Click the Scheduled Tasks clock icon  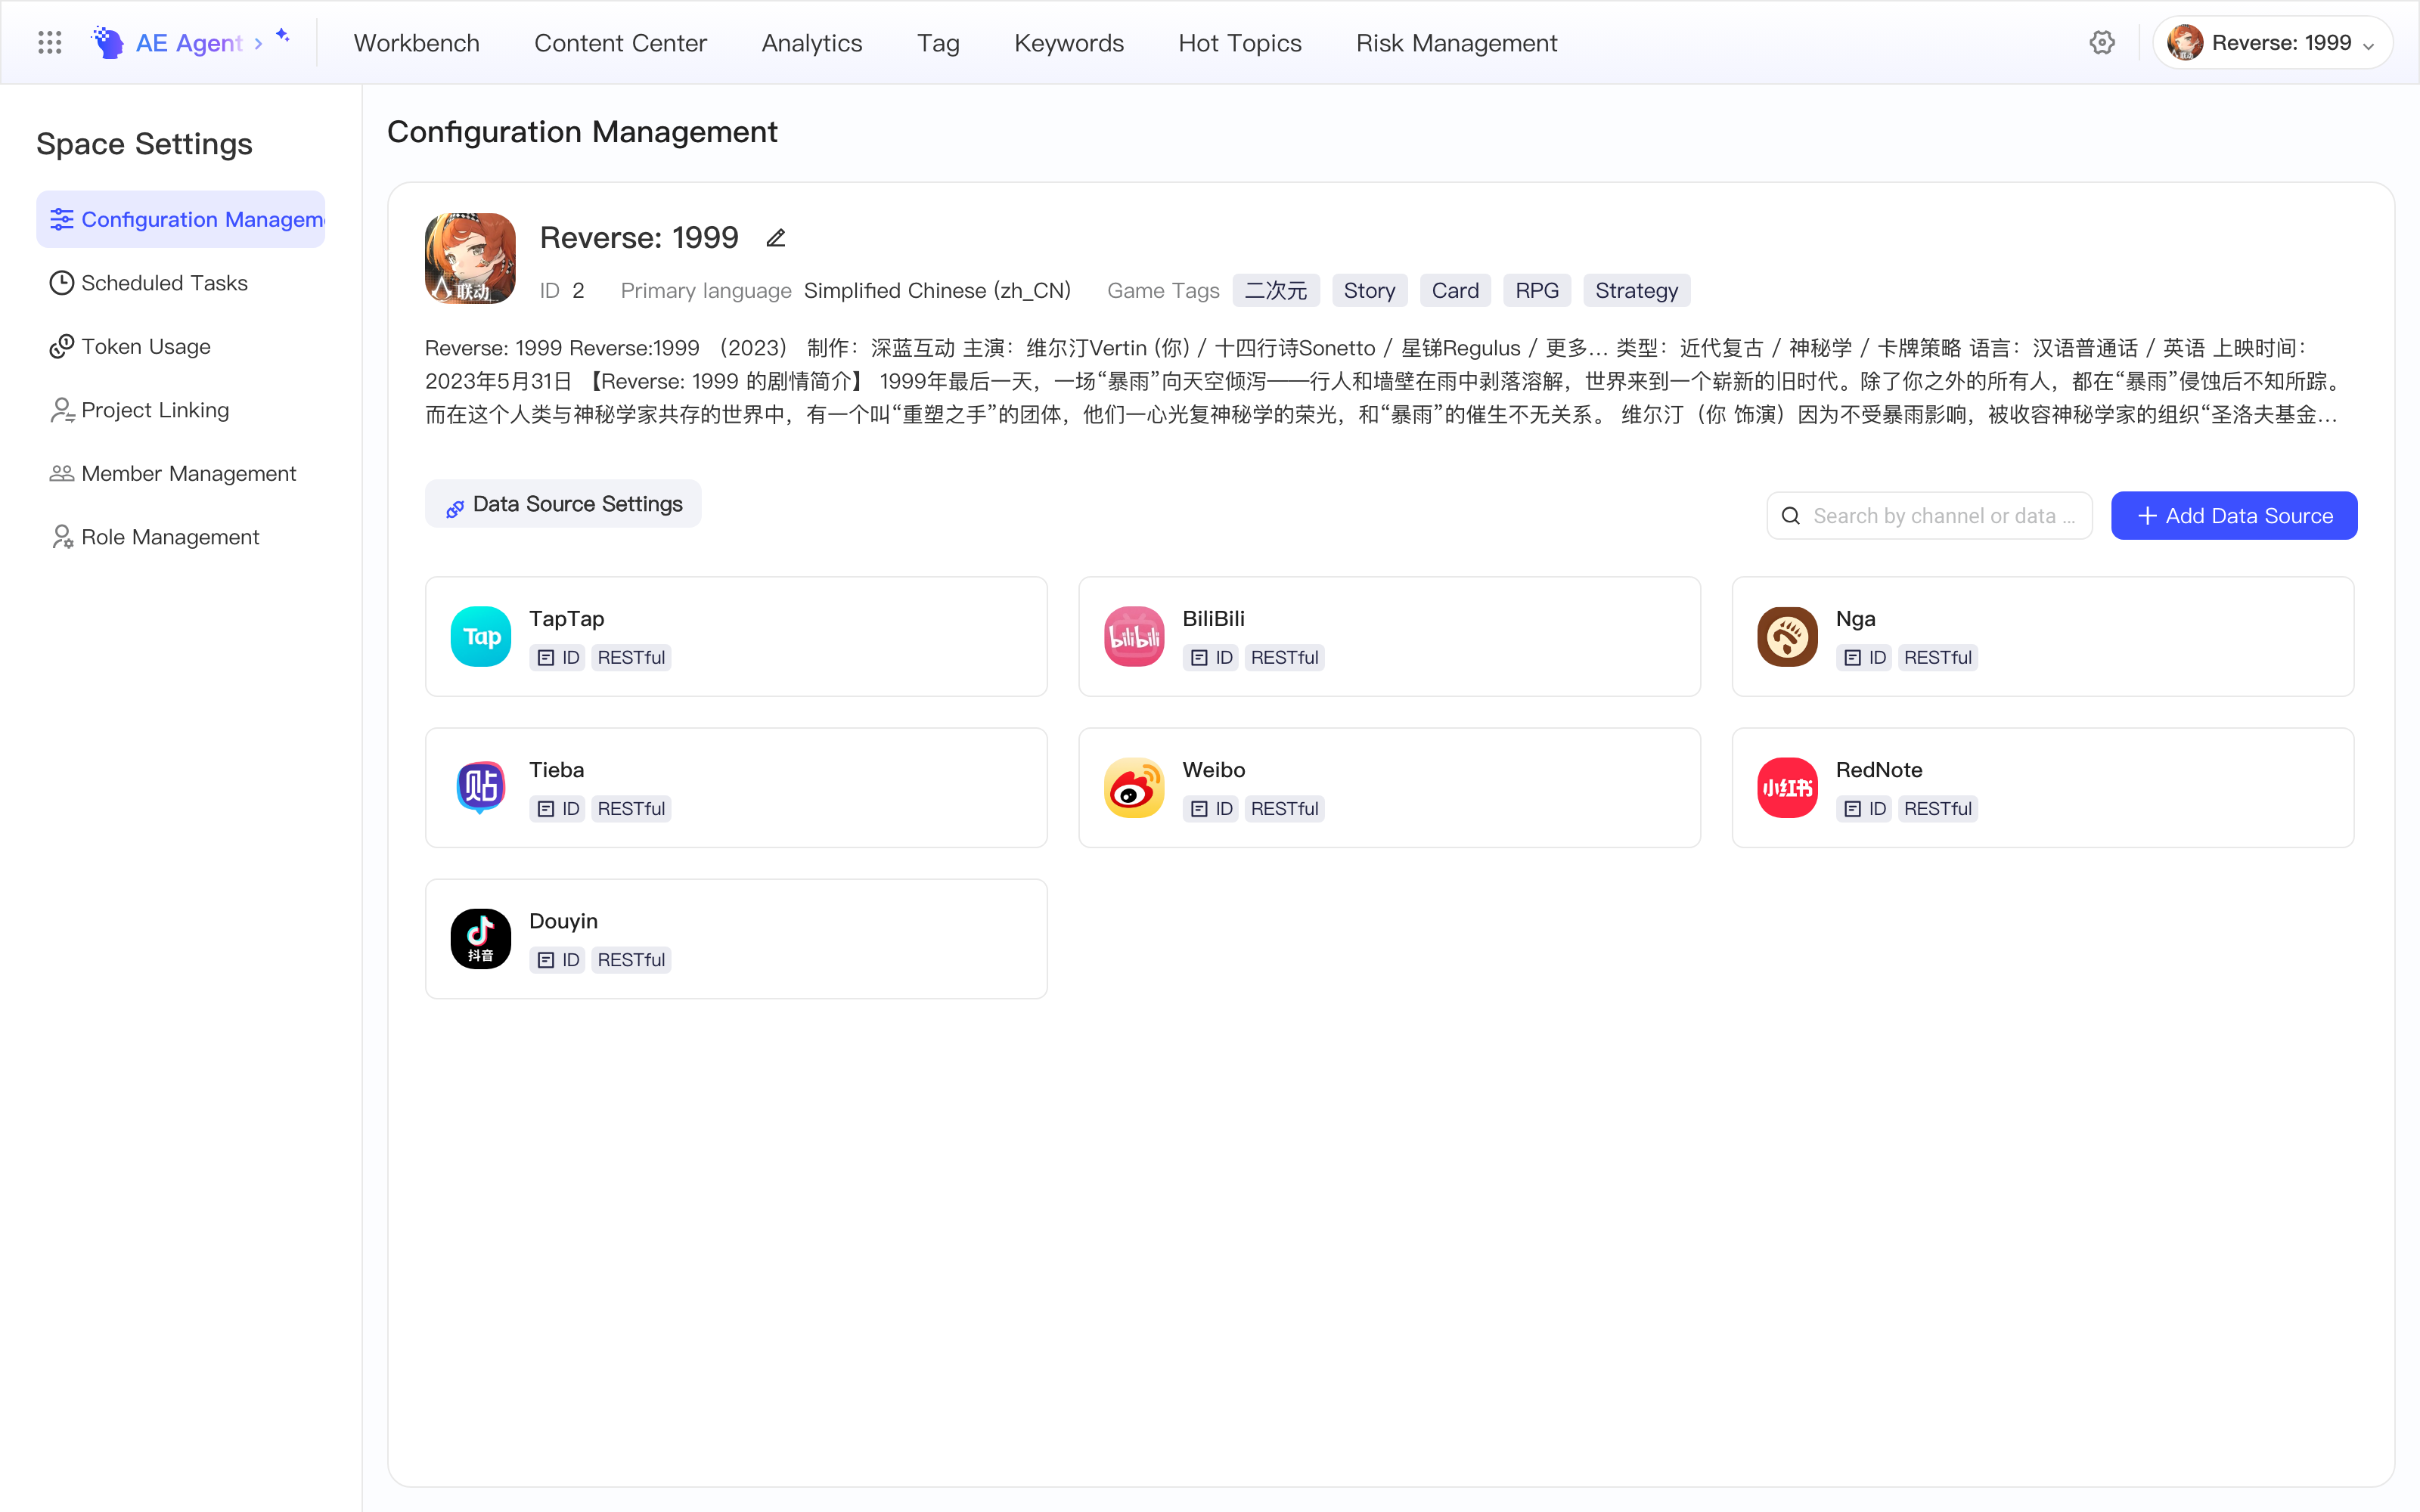coord(62,283)
